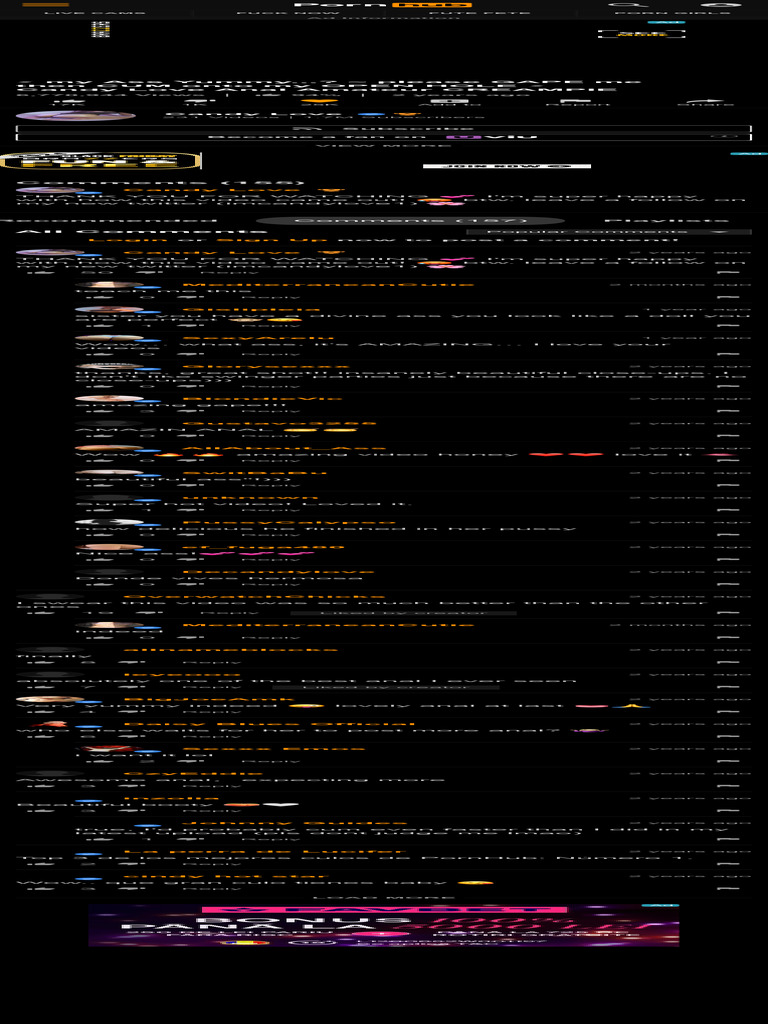This screenshot has height=1024, width=768.
Task: Click the Report flag icon below the video
Action: (575, 103)
